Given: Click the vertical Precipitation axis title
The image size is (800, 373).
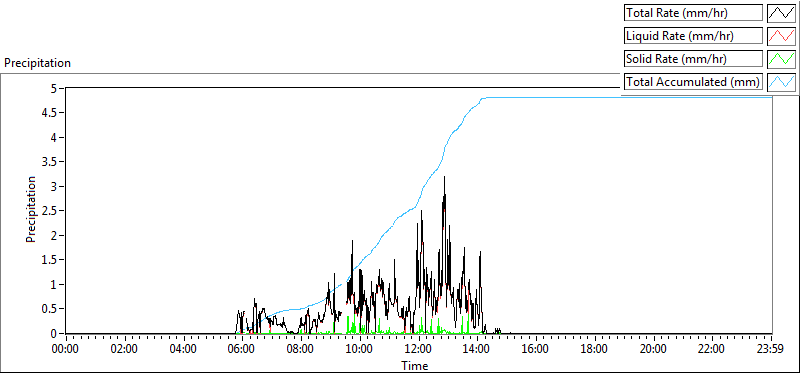Looking at the screenshot, I should pyautogui.click(x=32, y=210).
